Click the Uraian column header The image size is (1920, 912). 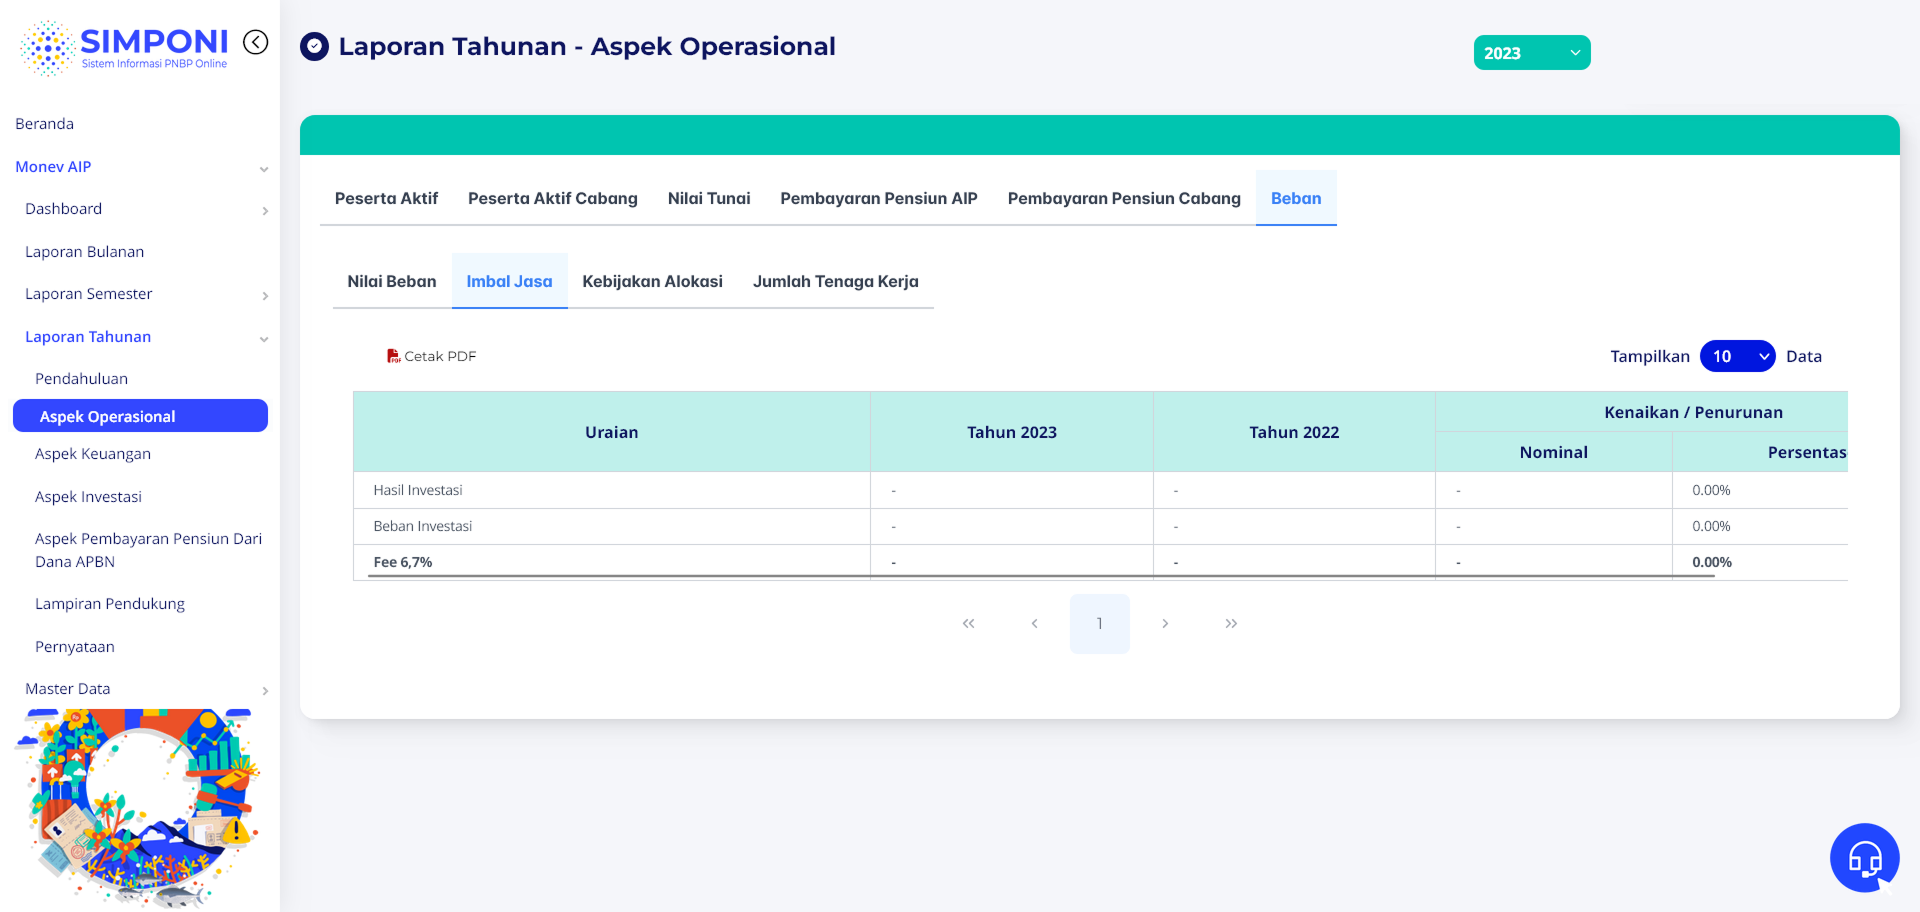611,432
